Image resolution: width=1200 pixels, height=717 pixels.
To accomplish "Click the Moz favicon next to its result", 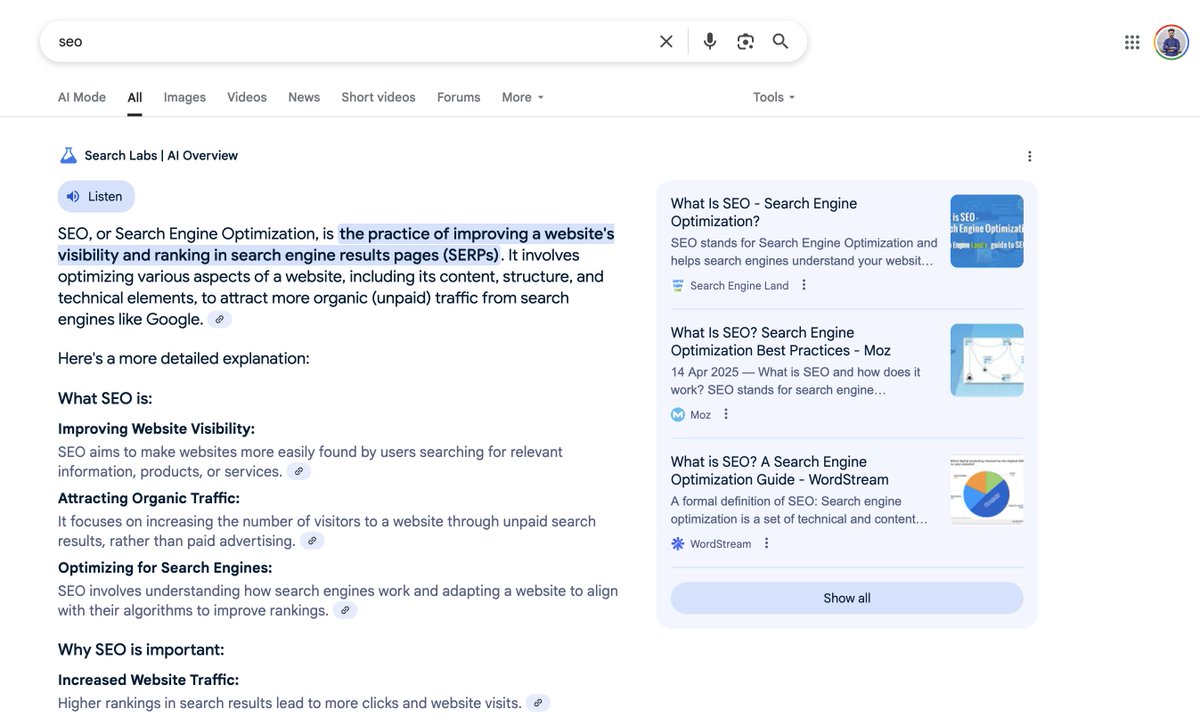I will (676, 413).
